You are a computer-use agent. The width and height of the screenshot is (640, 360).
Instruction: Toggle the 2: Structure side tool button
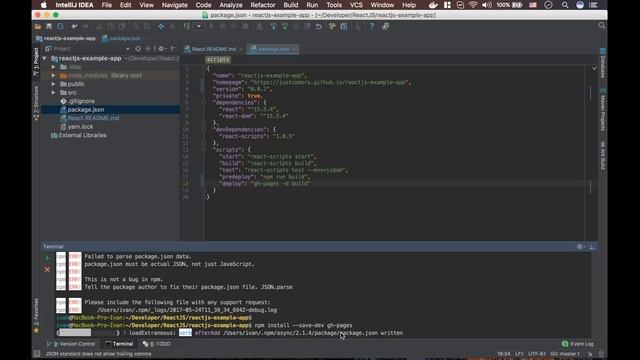tap(36, 103)
